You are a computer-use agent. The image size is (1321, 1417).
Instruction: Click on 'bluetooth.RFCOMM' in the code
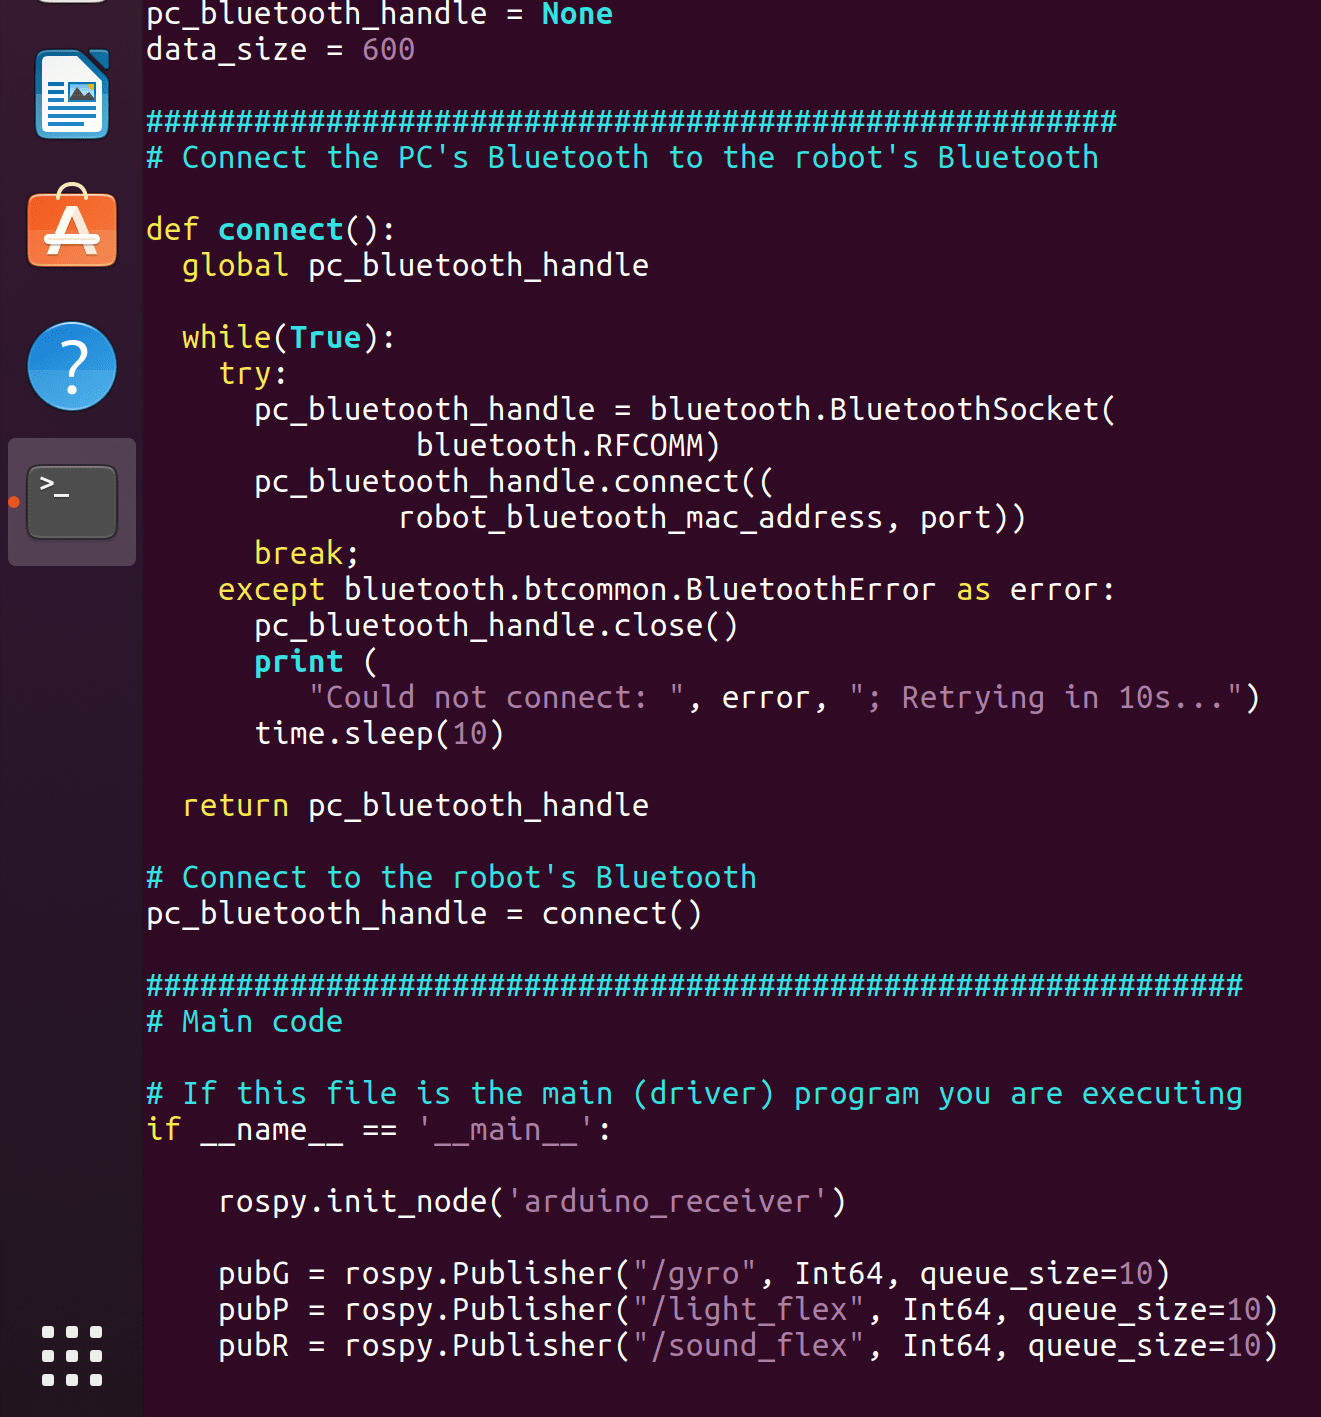coord(566,446)
